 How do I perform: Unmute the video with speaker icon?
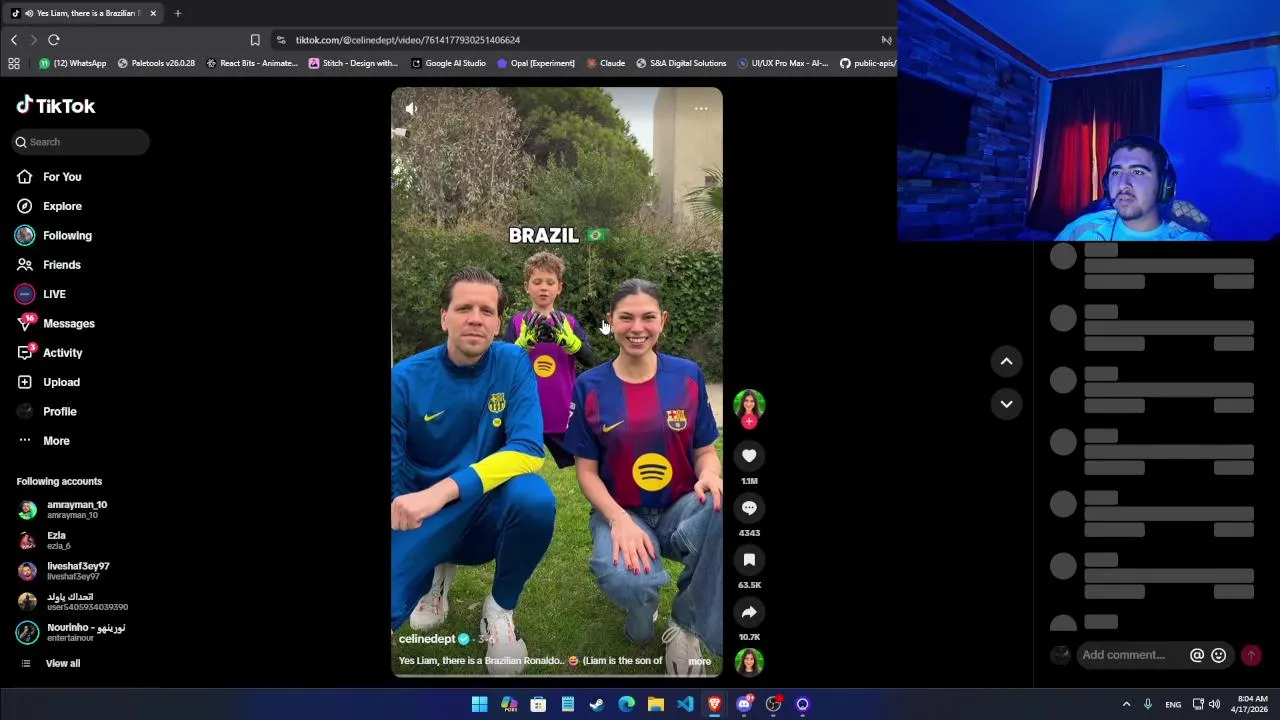tap(411, 108)
